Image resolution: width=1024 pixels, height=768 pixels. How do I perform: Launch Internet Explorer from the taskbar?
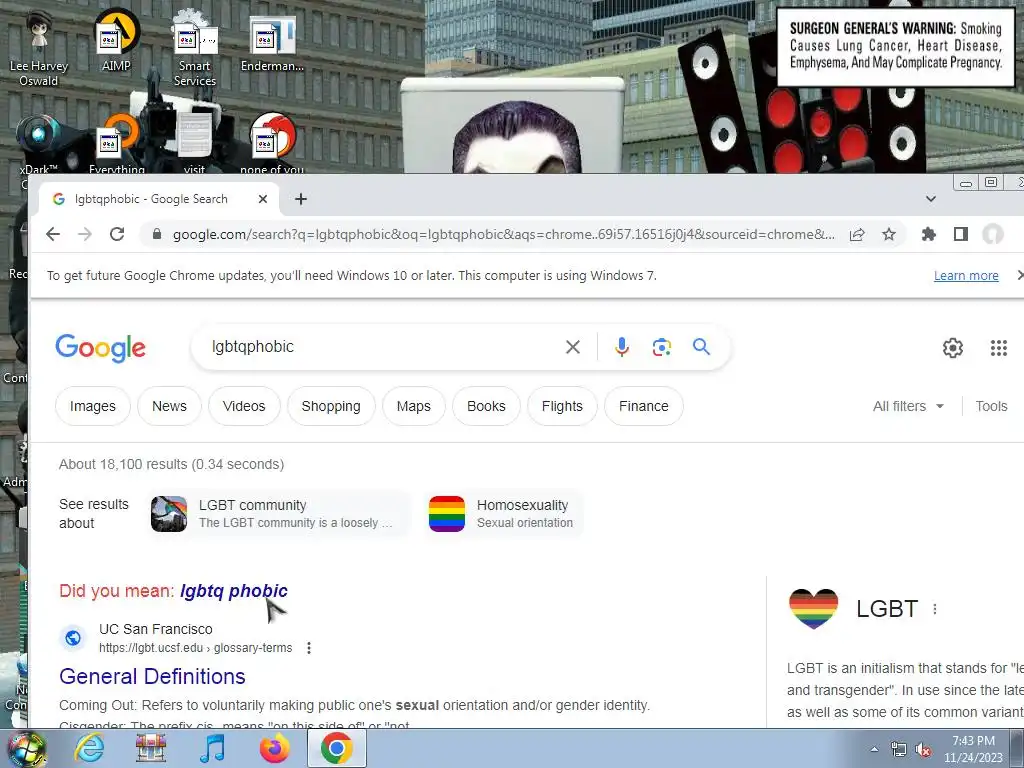click(x=89, y=748)
